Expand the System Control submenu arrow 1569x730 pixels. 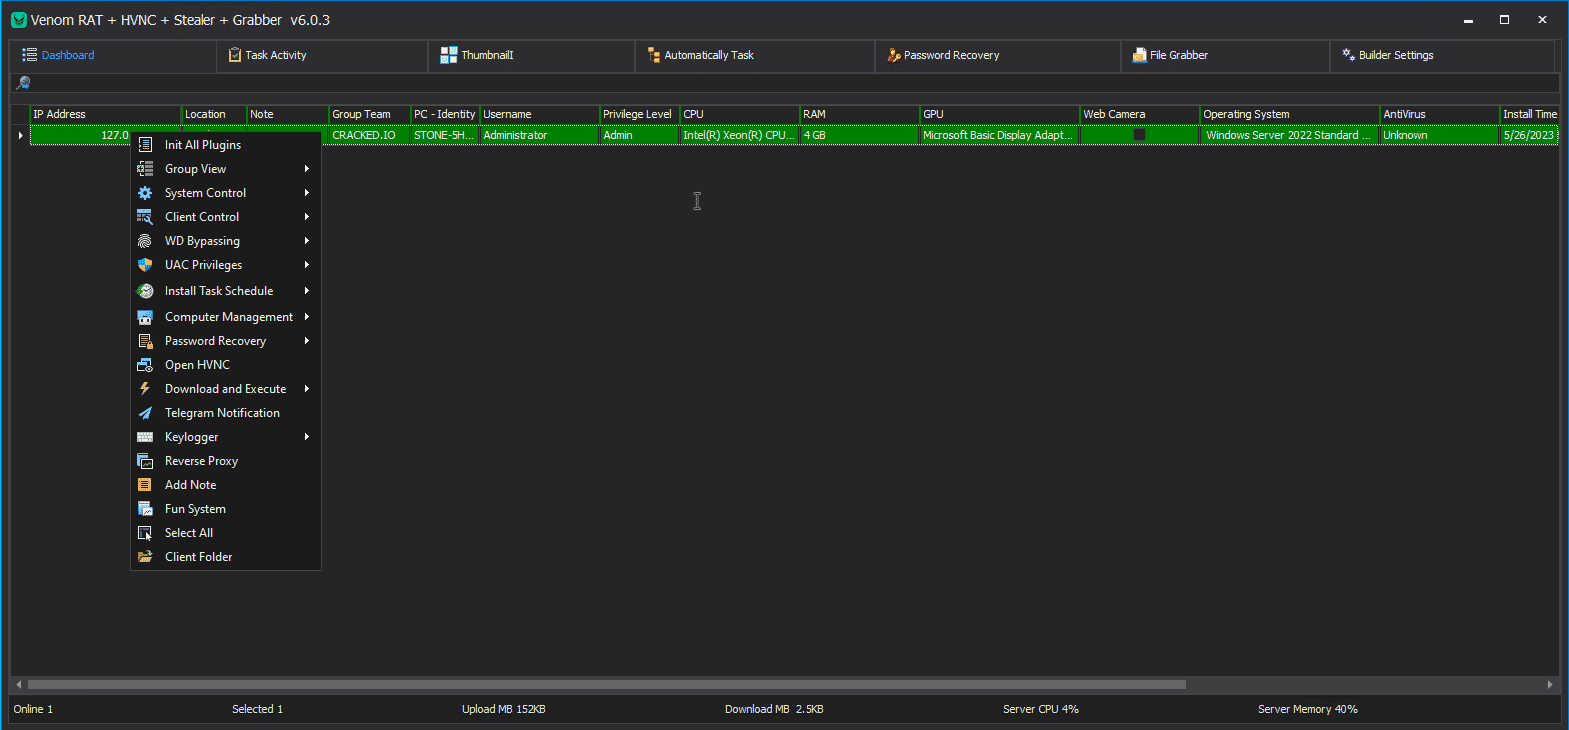307,193
